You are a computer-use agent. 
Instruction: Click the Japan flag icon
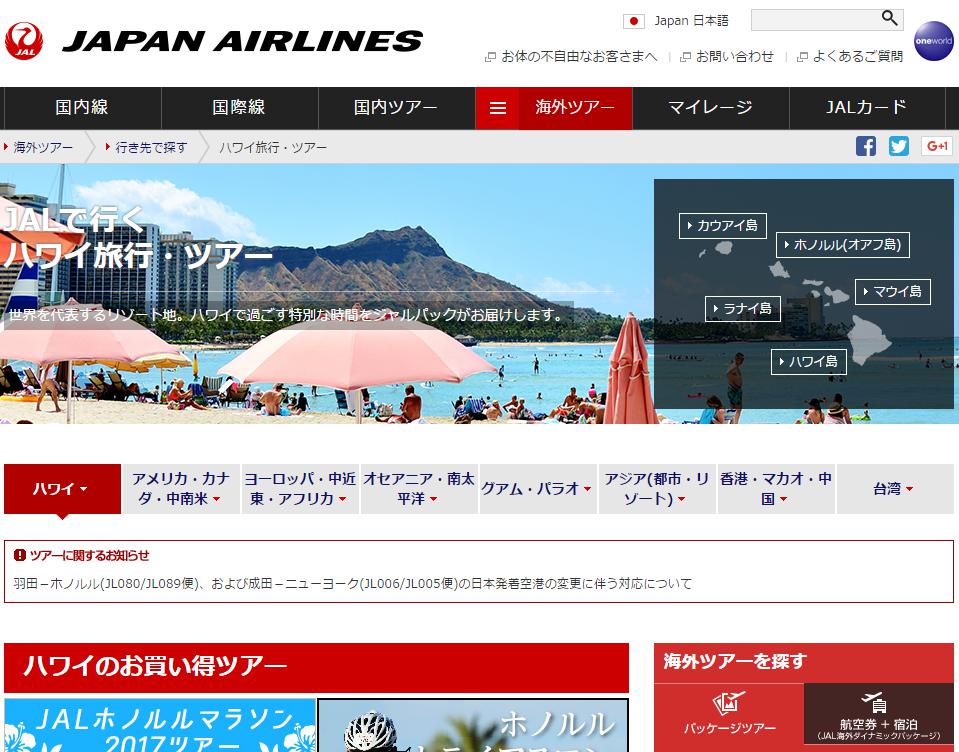(634, 21)
